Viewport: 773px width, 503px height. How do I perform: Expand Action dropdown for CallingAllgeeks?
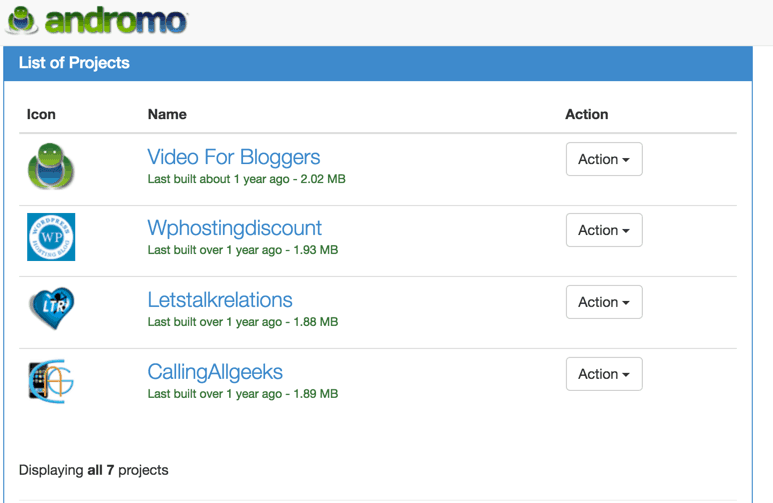point(603,374)
